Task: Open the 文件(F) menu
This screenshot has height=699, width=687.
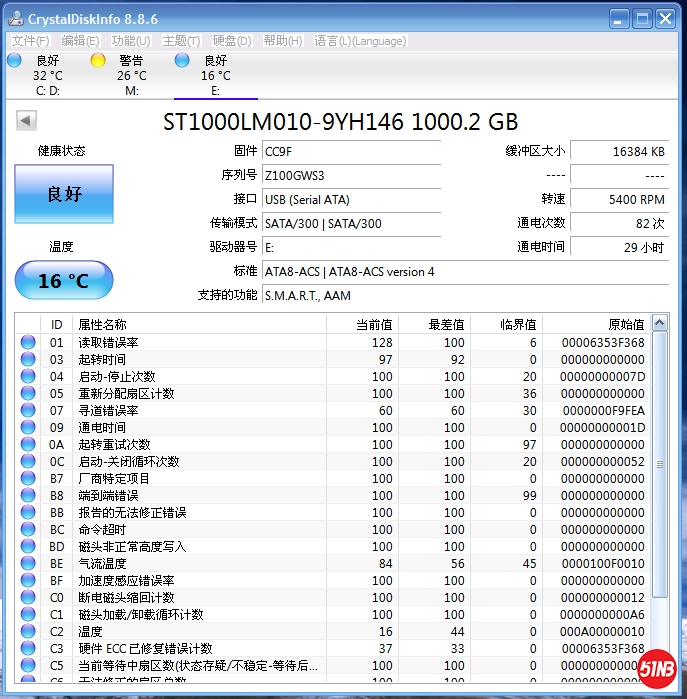Action: (x=30, y=41)
